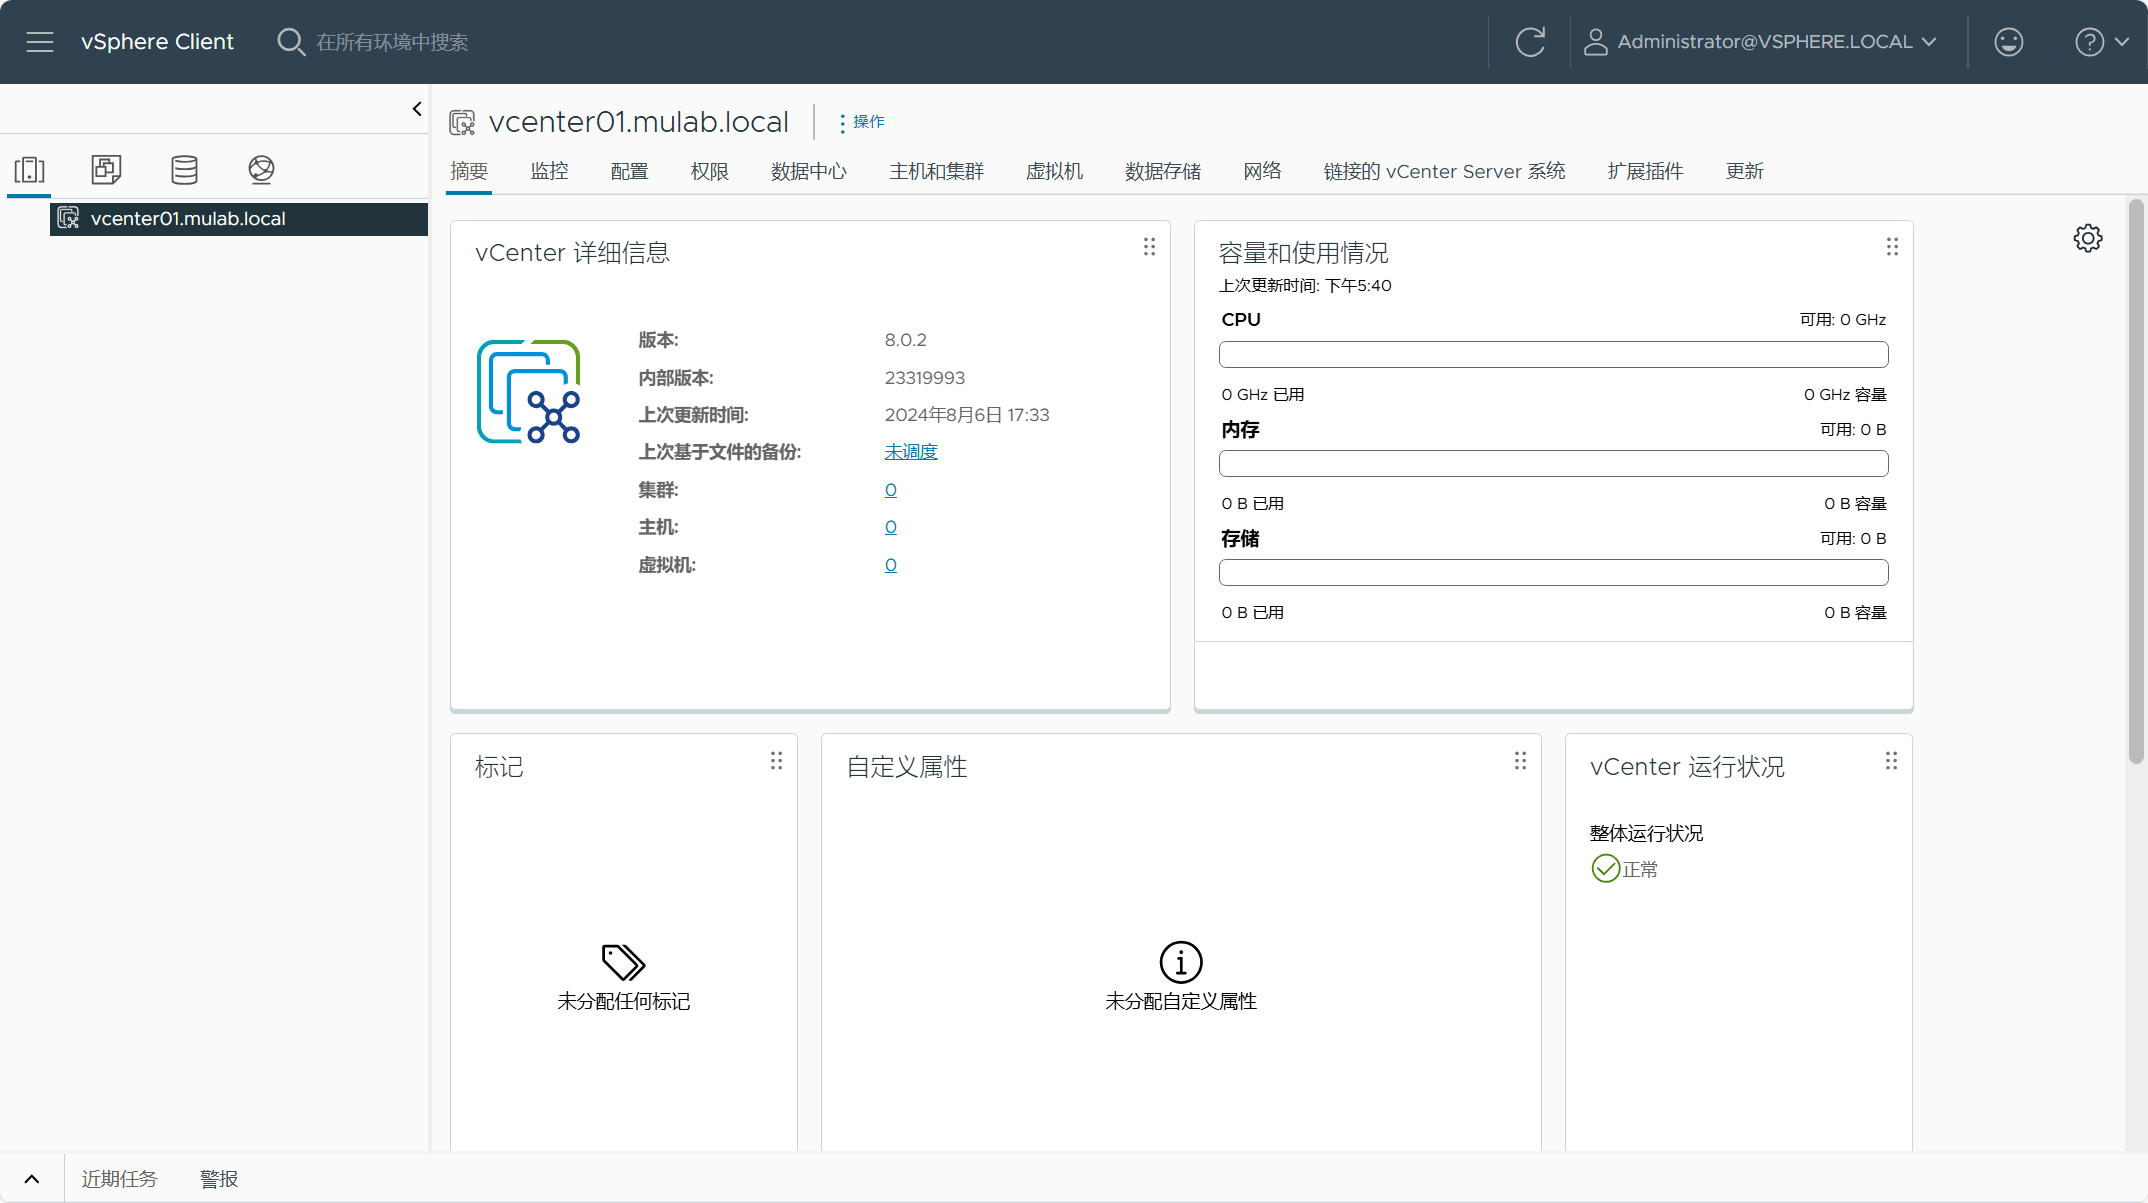Click the 2024年8月6日 17:33 update time
2148x1203 pixels.
967,415
